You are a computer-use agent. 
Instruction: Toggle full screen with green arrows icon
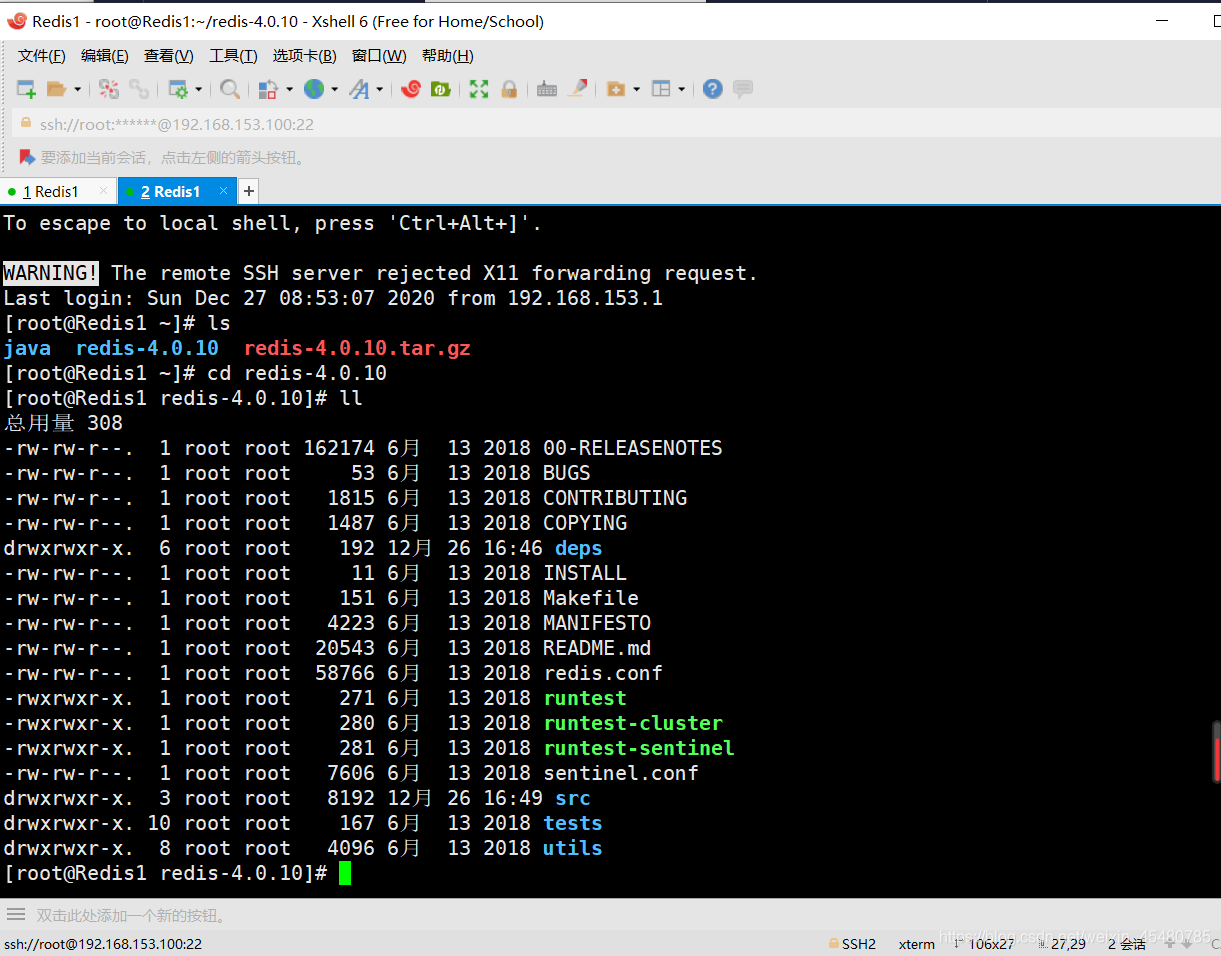point(479,89)
